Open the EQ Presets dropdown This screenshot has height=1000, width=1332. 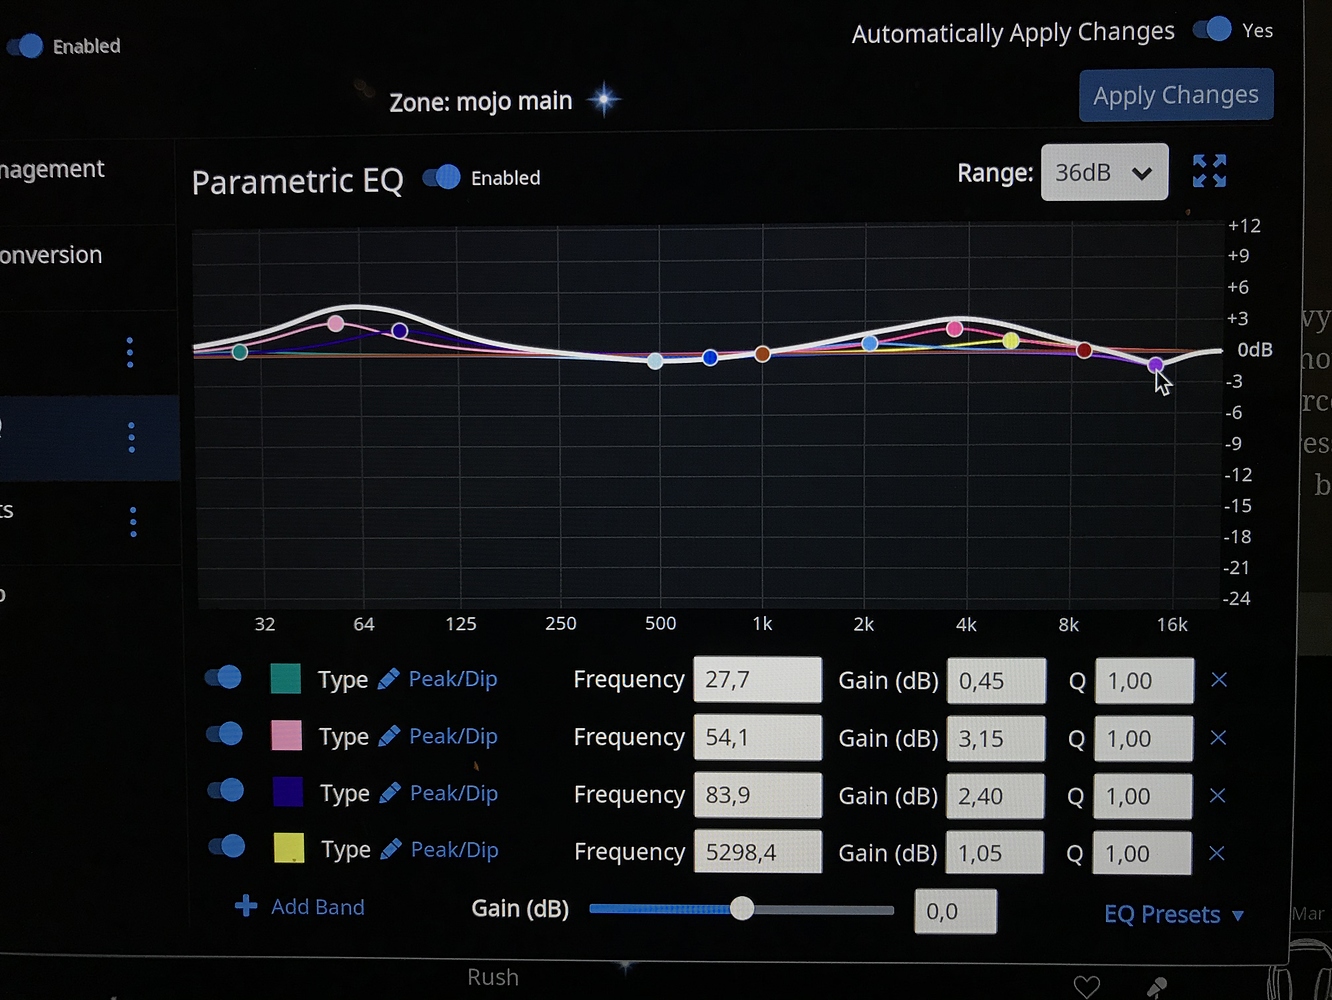coord(1172,914)
